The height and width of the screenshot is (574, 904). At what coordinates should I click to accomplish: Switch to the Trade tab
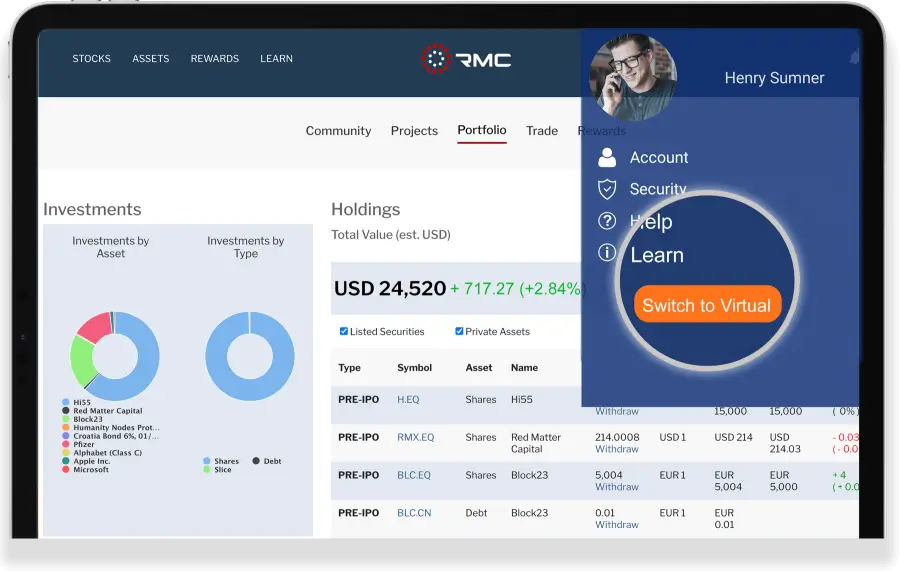pyautogui.click(x=542, y=131)
